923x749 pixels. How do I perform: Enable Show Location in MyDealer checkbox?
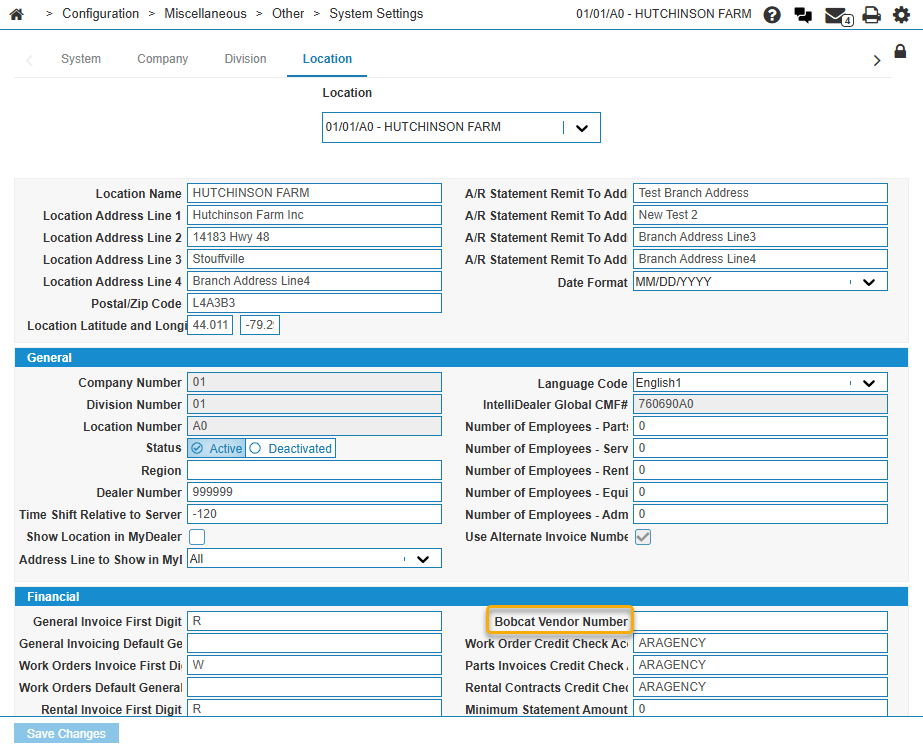(197, 537)
